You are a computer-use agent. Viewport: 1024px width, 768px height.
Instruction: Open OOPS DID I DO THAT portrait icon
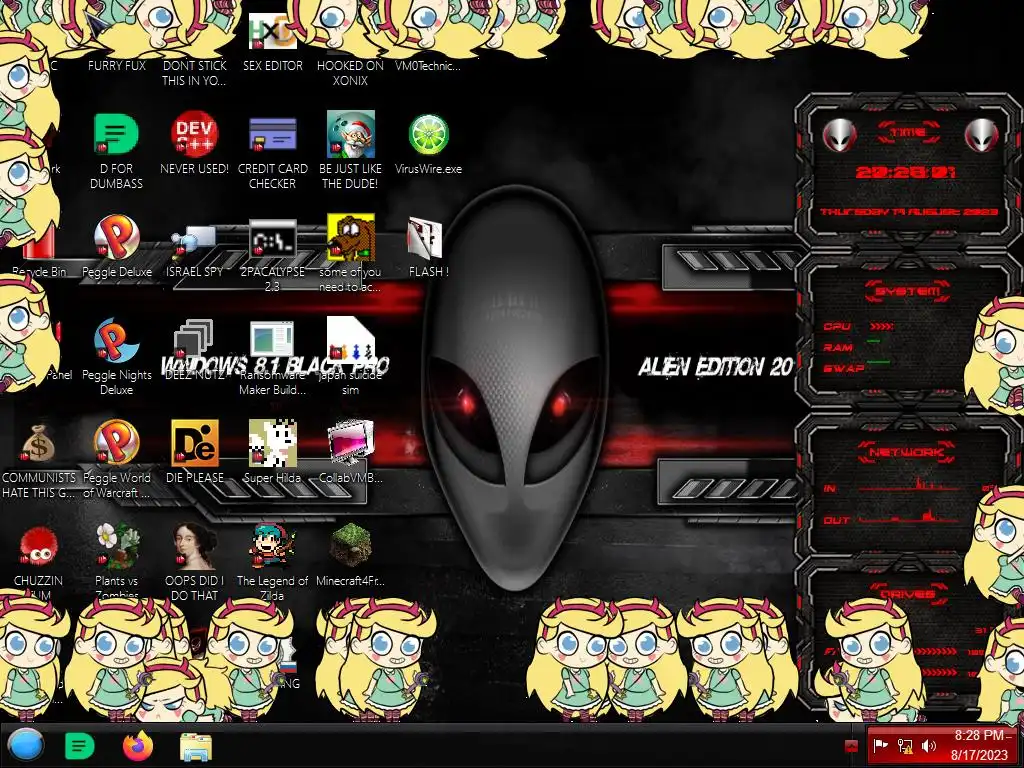194,546
